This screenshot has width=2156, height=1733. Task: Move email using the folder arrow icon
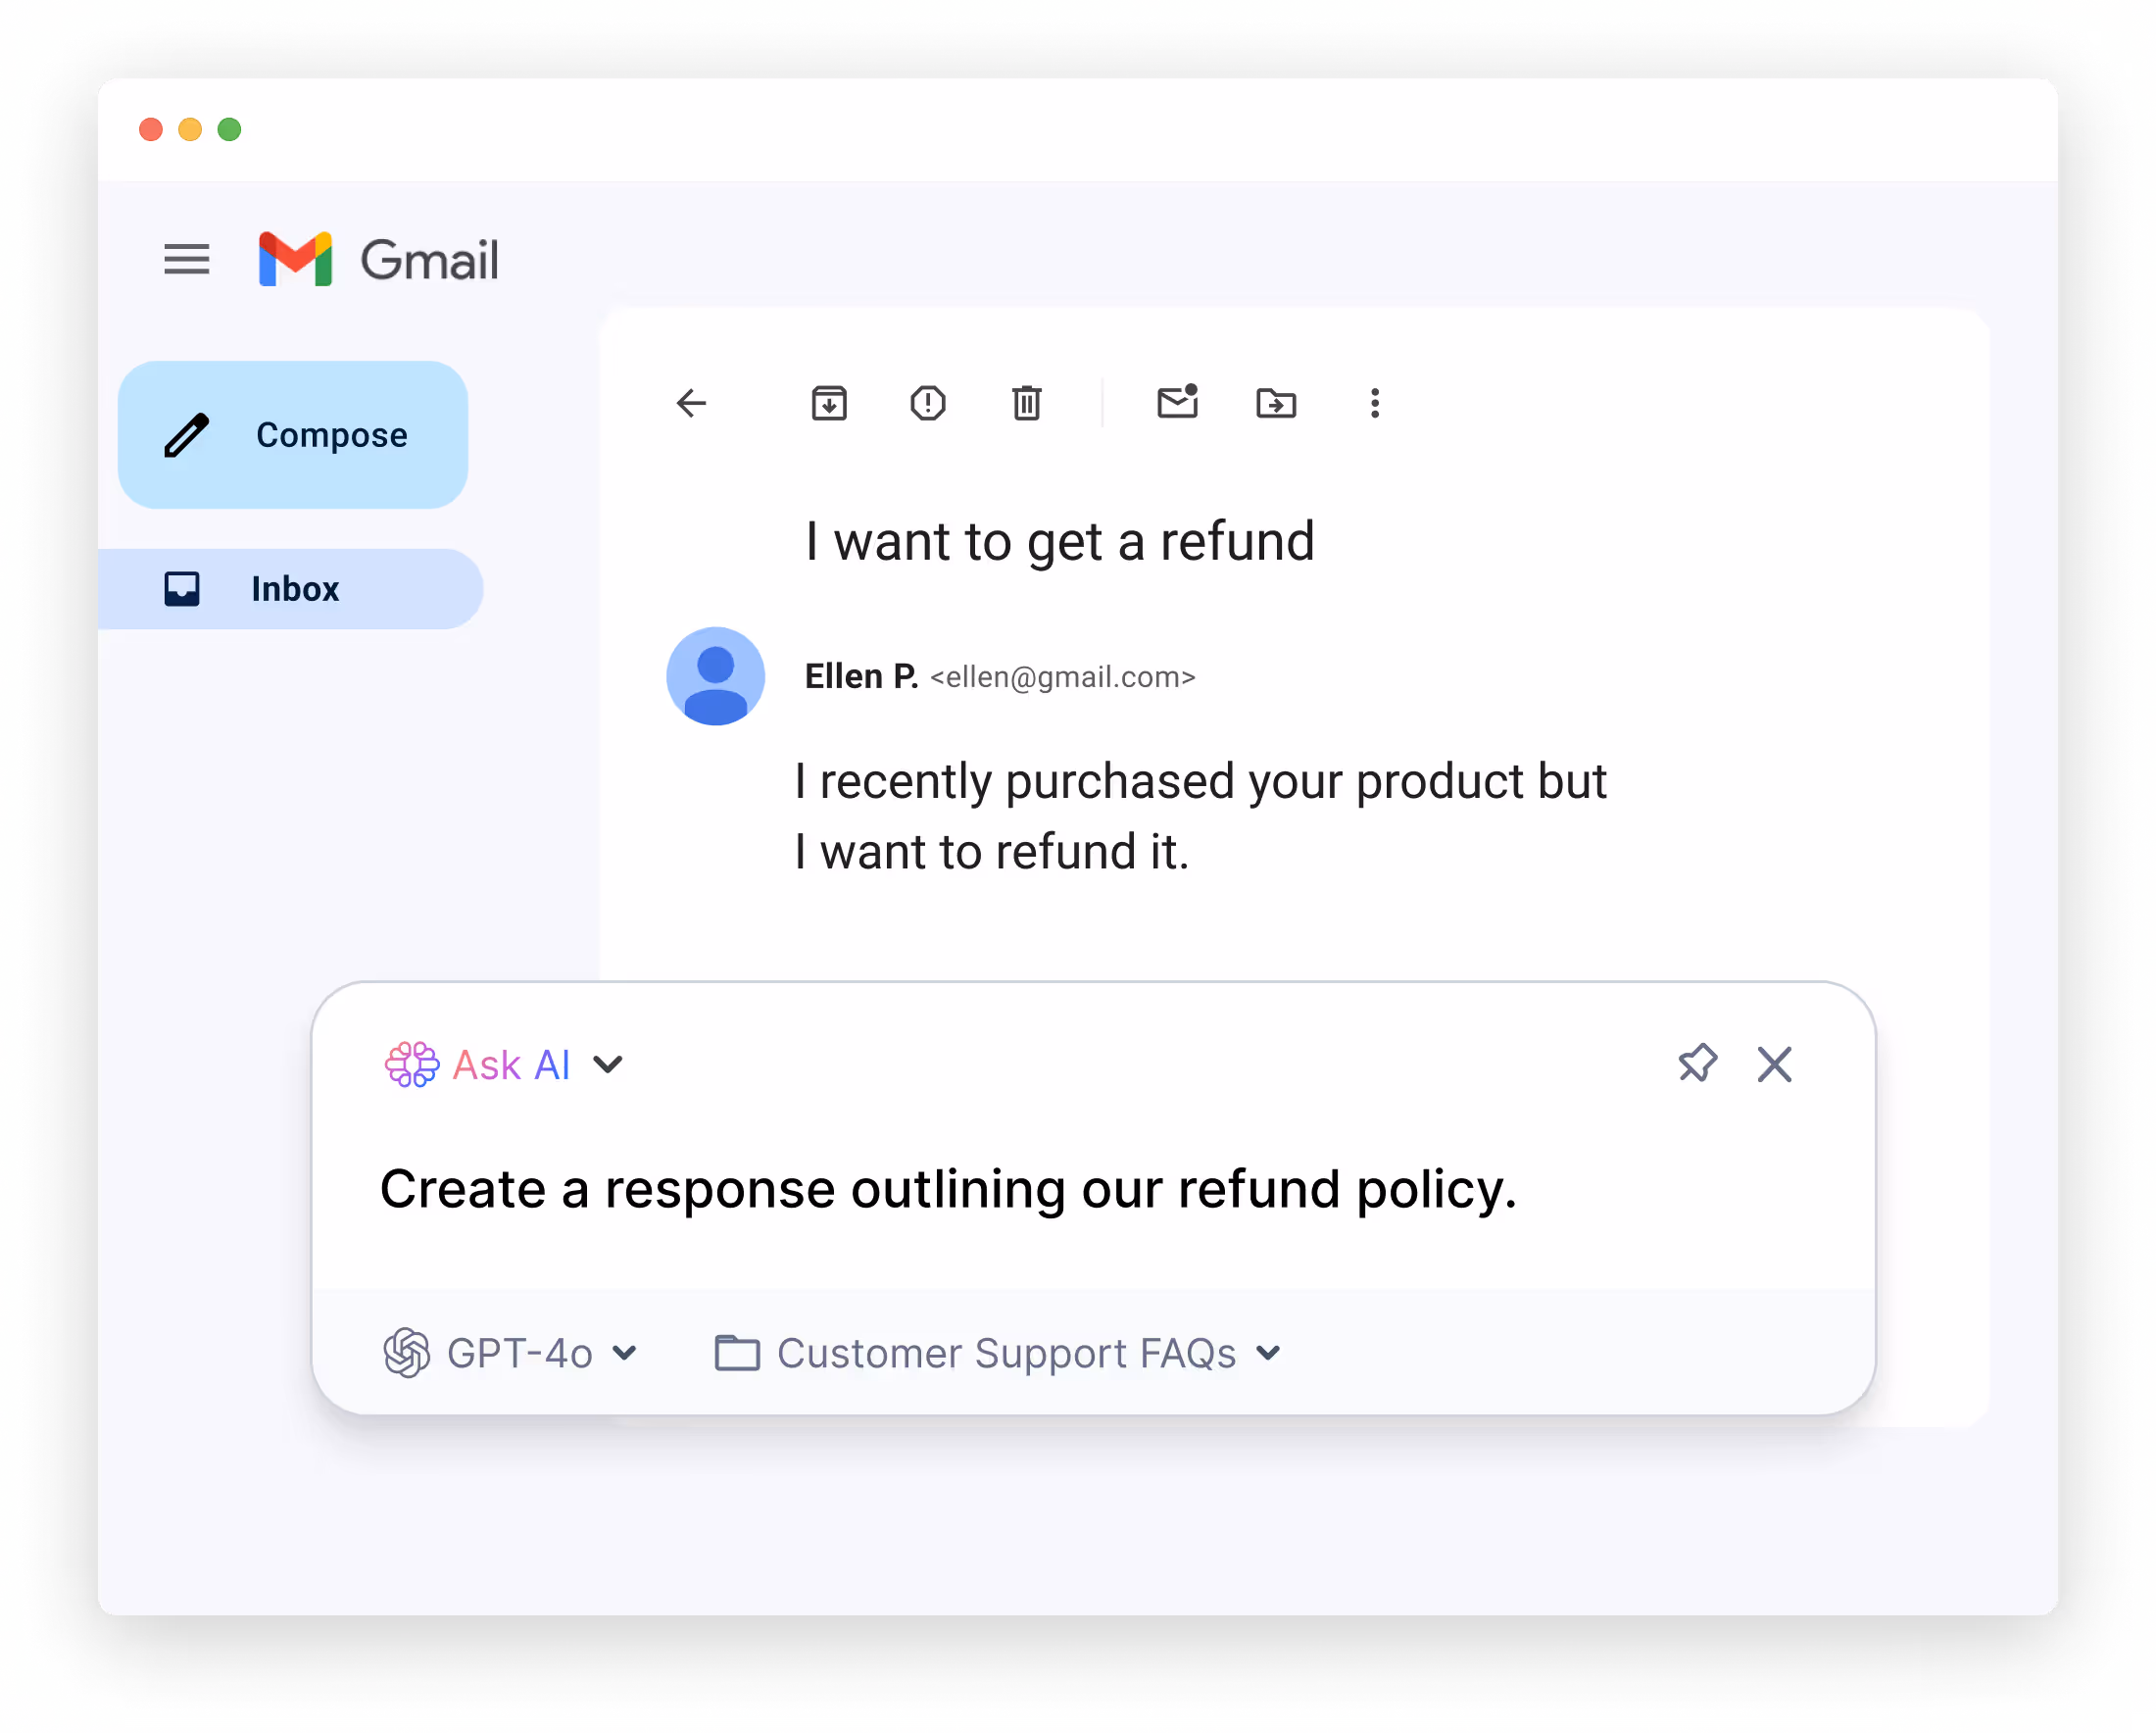click(1276, 404)
